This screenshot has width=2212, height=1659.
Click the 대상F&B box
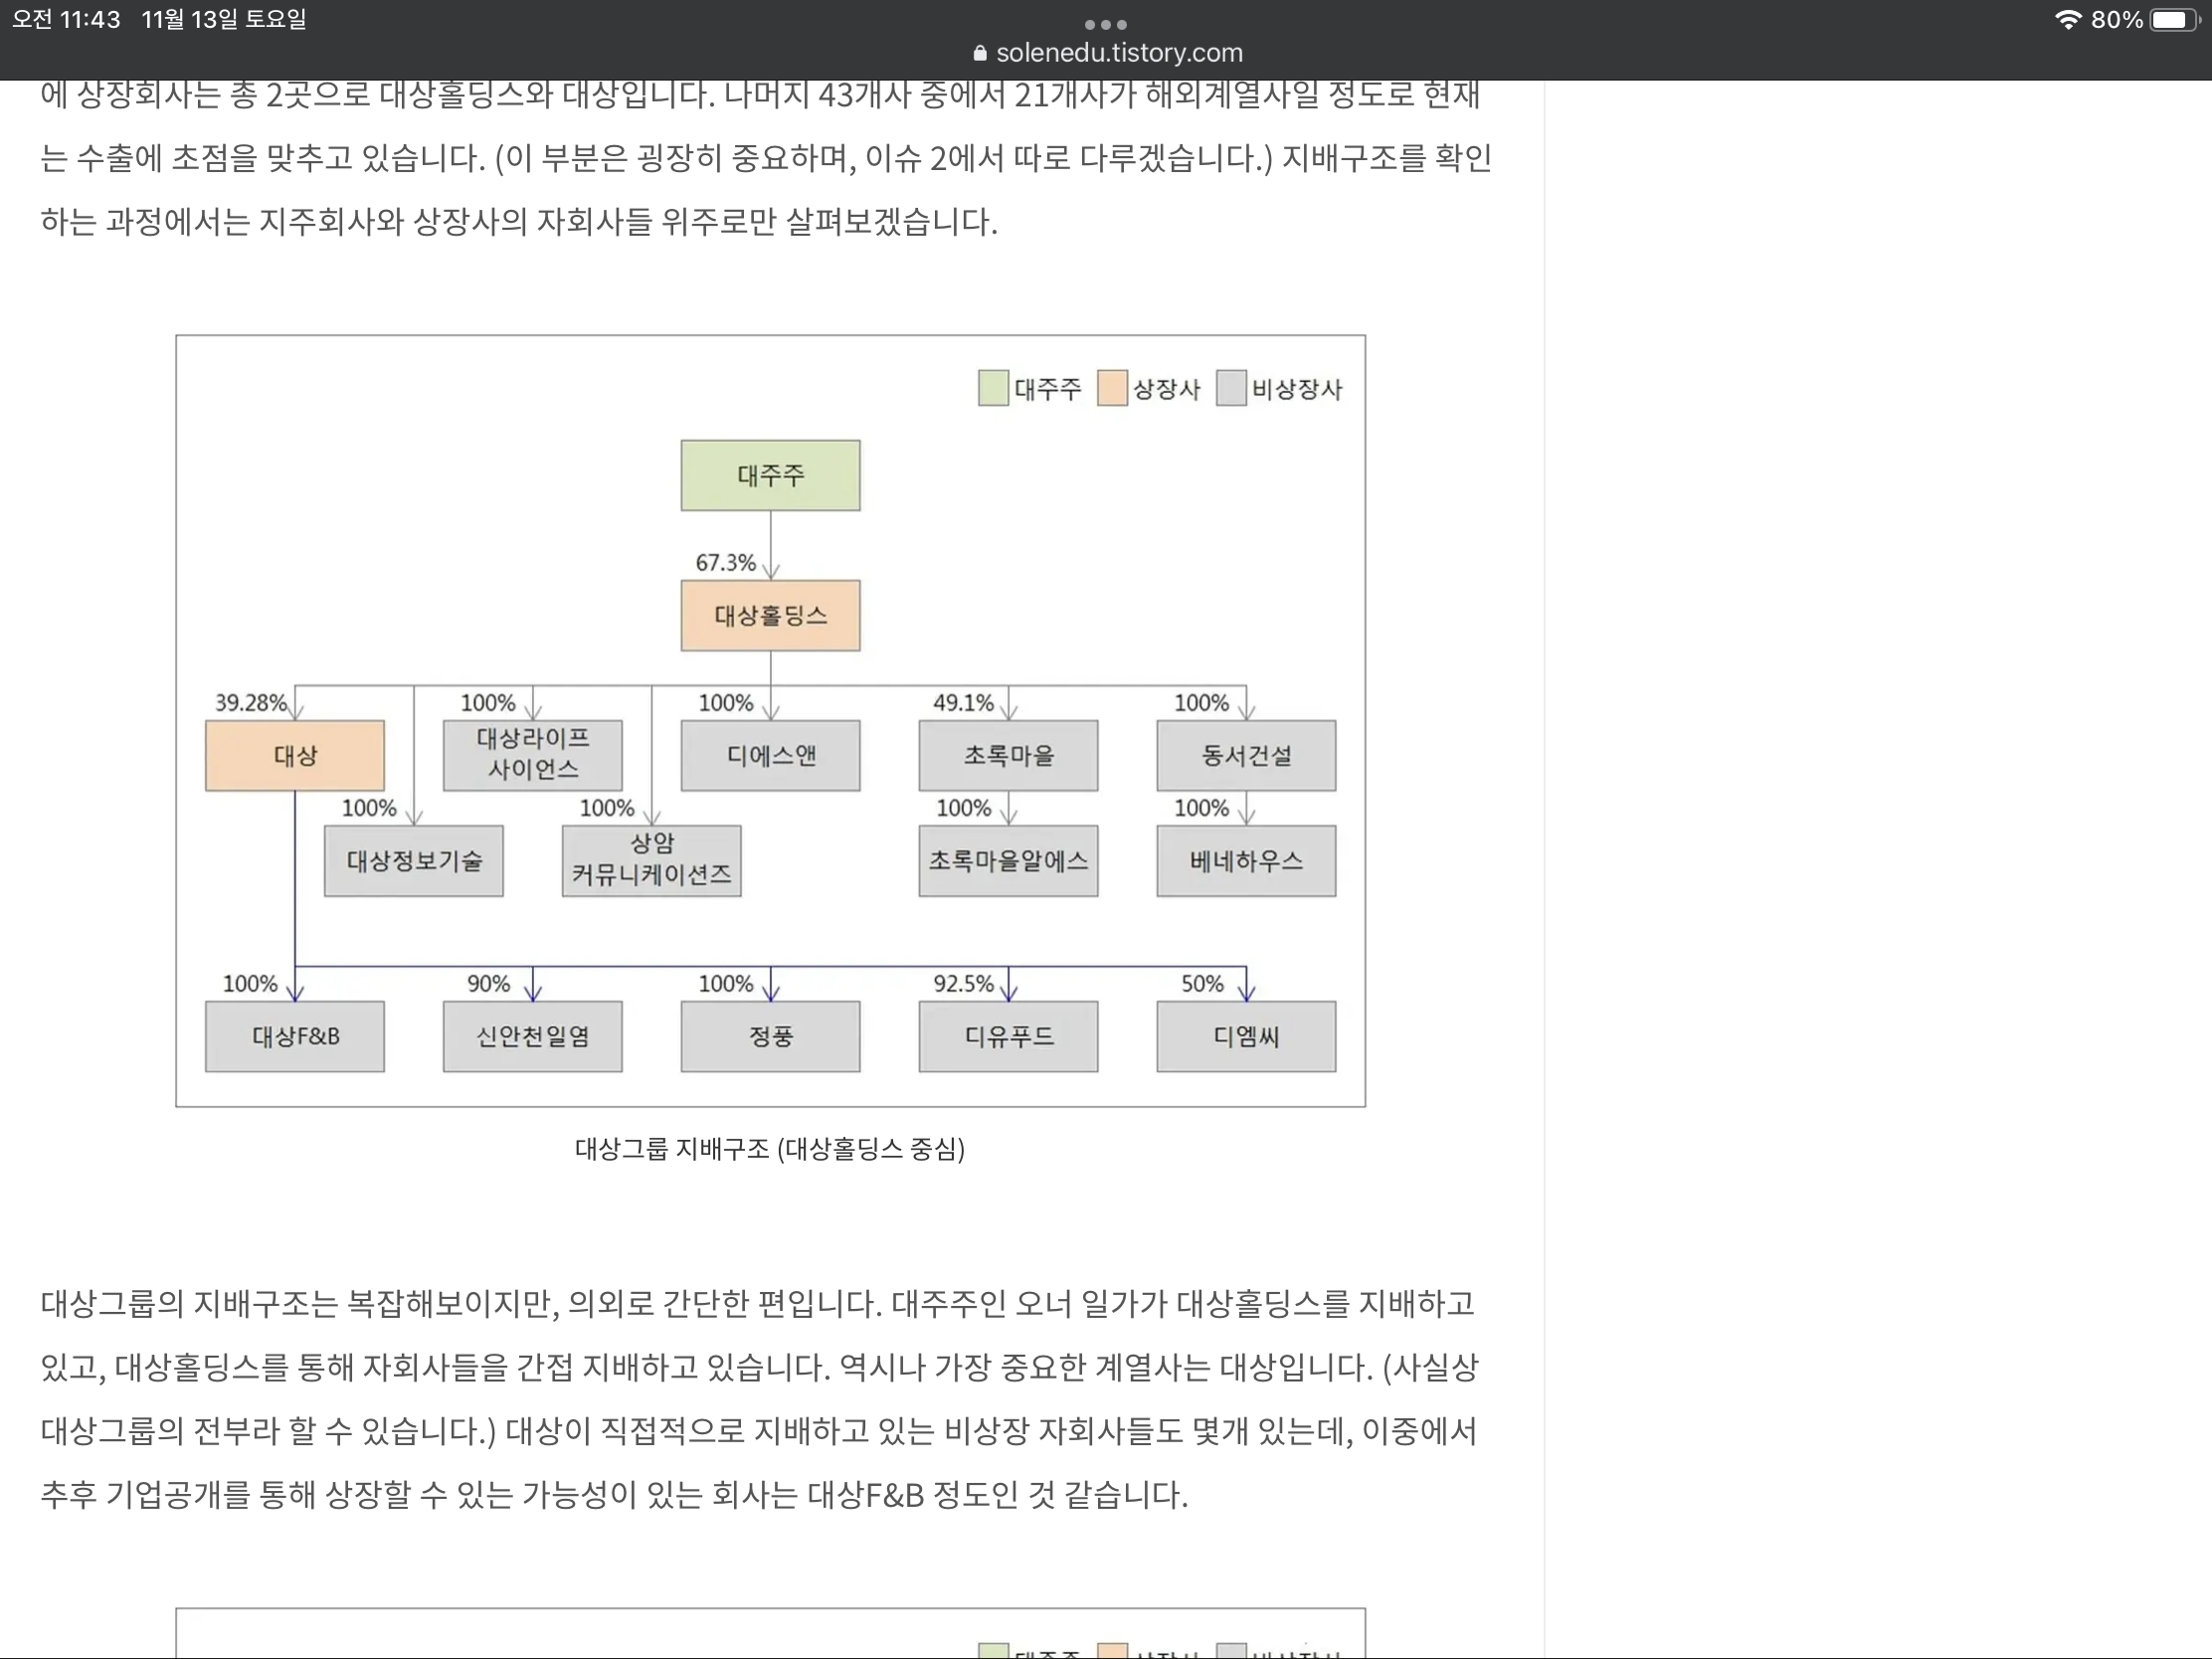click(295, 1036)
